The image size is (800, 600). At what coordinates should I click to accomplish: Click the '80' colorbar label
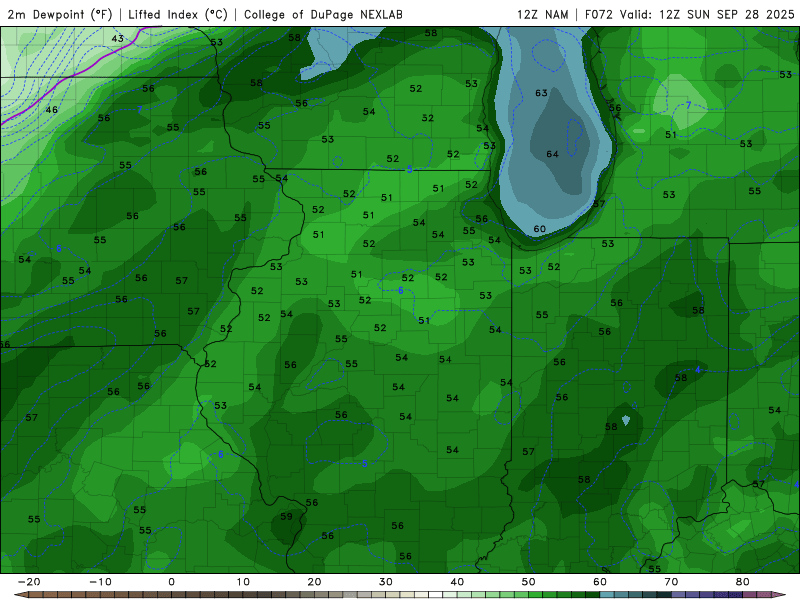pos(743,582)
